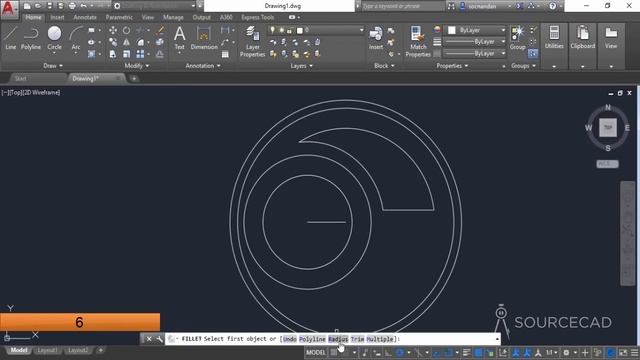Expand the Annotation panel
The image size is (640, 360).
tap(203, 66)
